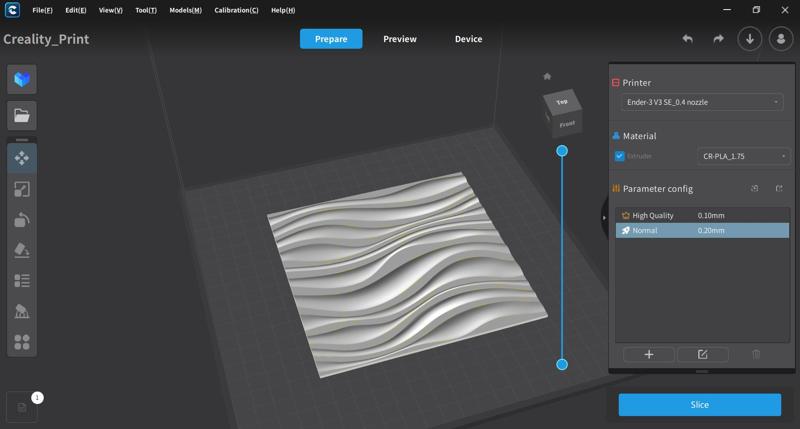Add a new parameter profile
This screenshot has width=800, height=429.
pos(649,355)
